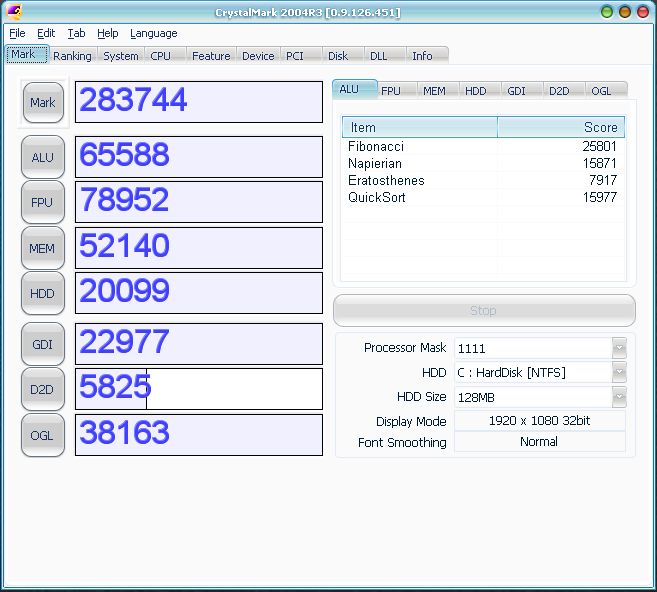Click the HDD score 20099
The width and height of the screenshot is (657, 592).
coord(199,293)
